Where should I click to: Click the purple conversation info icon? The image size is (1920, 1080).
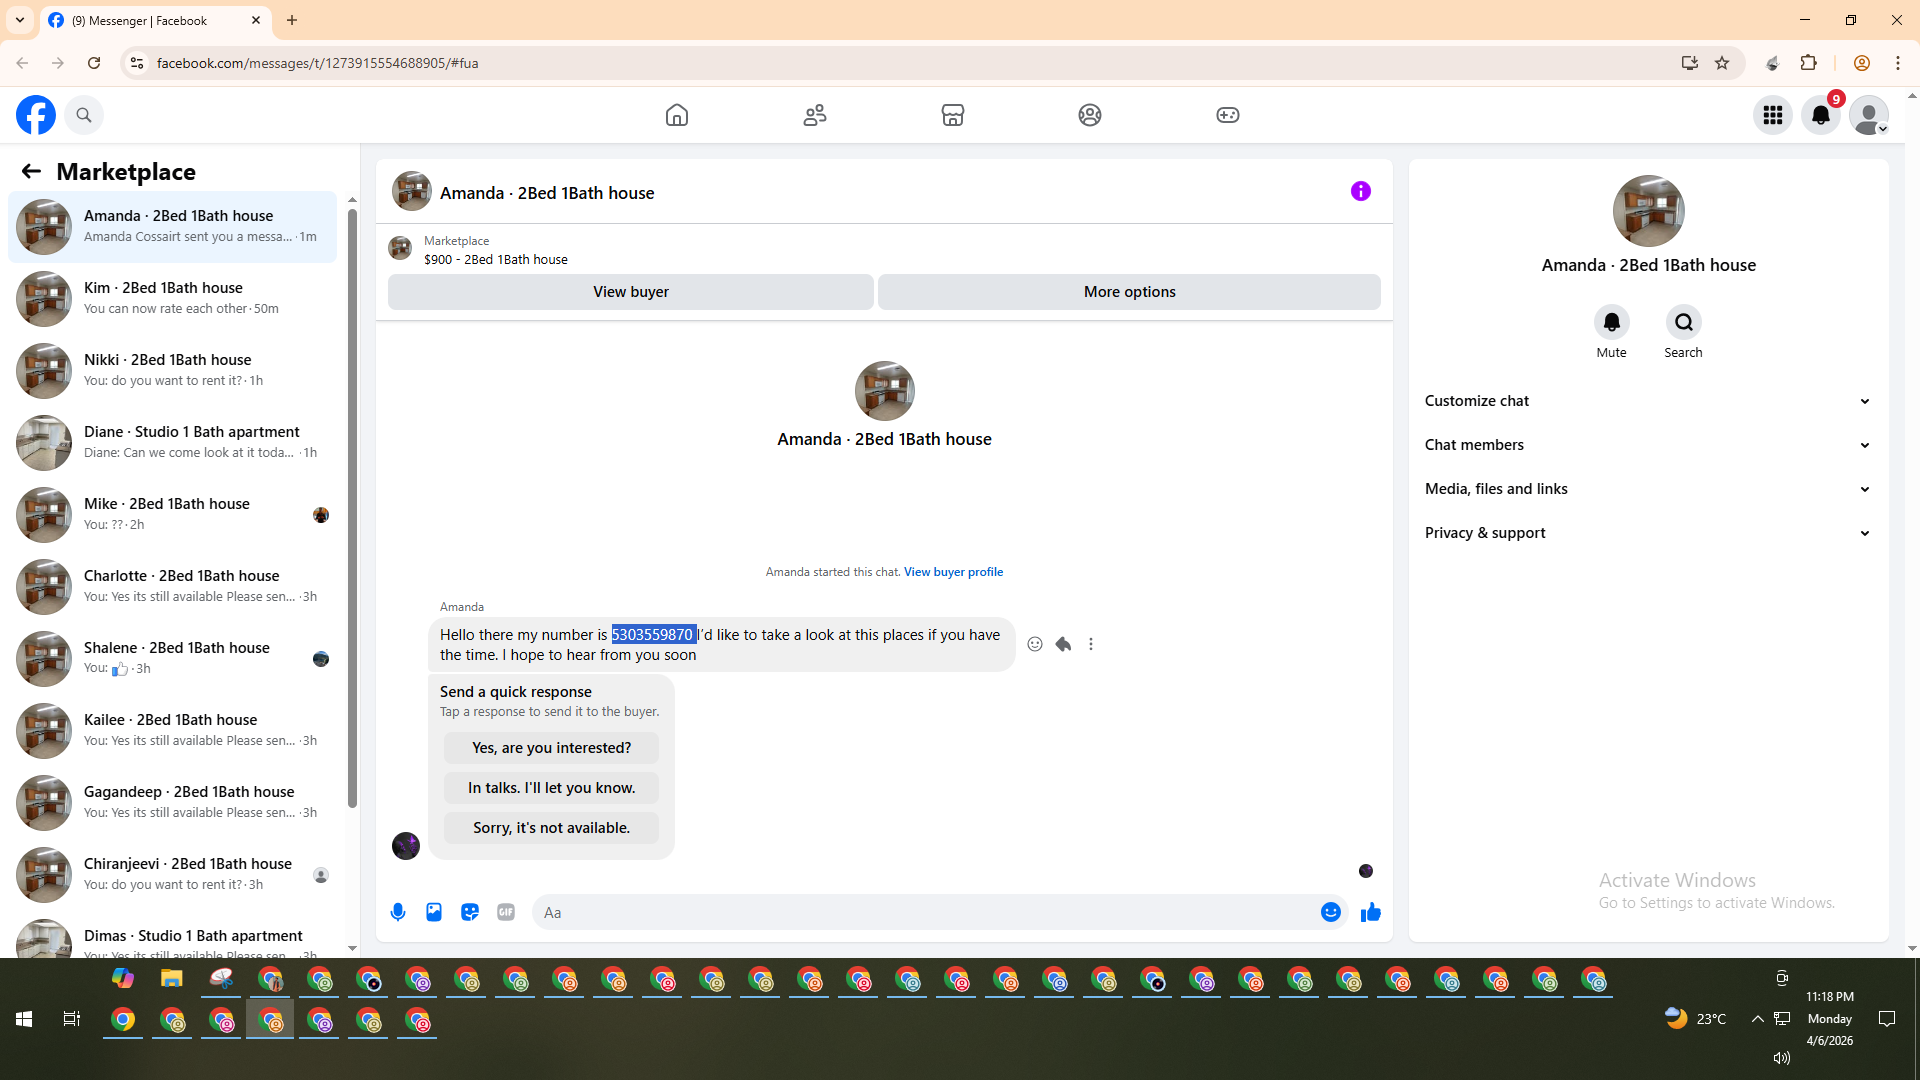click(x=1361, y=191)
